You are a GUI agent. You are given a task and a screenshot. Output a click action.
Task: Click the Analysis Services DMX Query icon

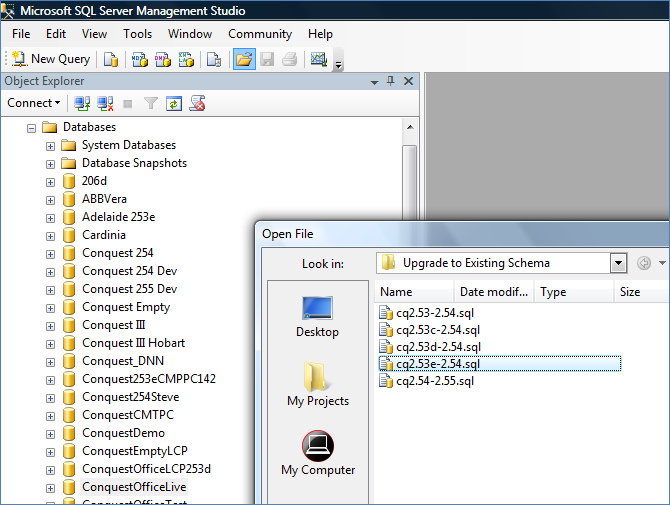pyautogui.click(x=162, y=59)
